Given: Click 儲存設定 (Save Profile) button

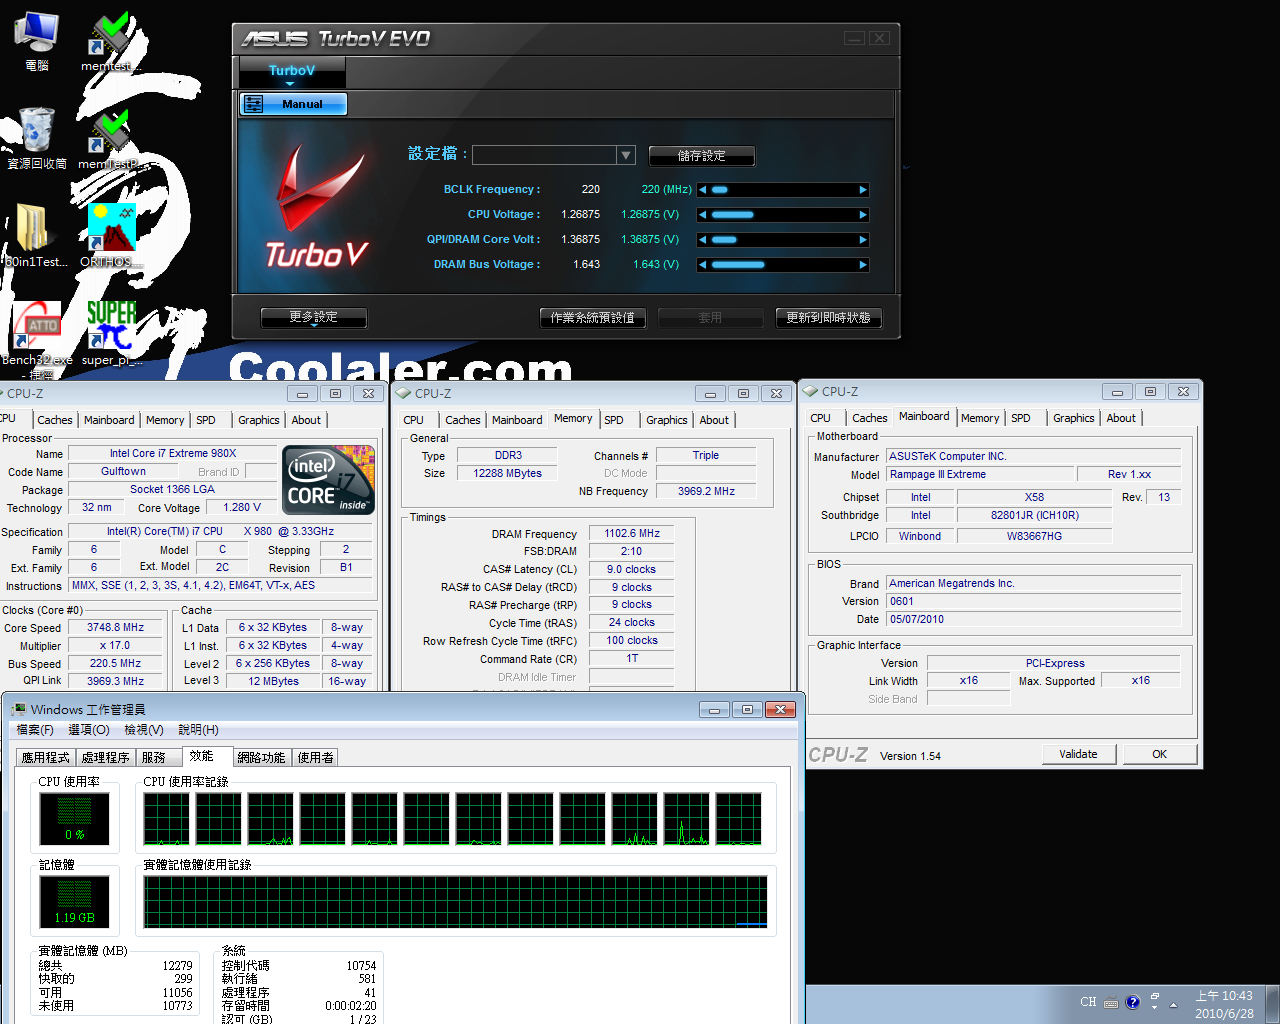Looking at the screenshot, I should coord(702,156).
